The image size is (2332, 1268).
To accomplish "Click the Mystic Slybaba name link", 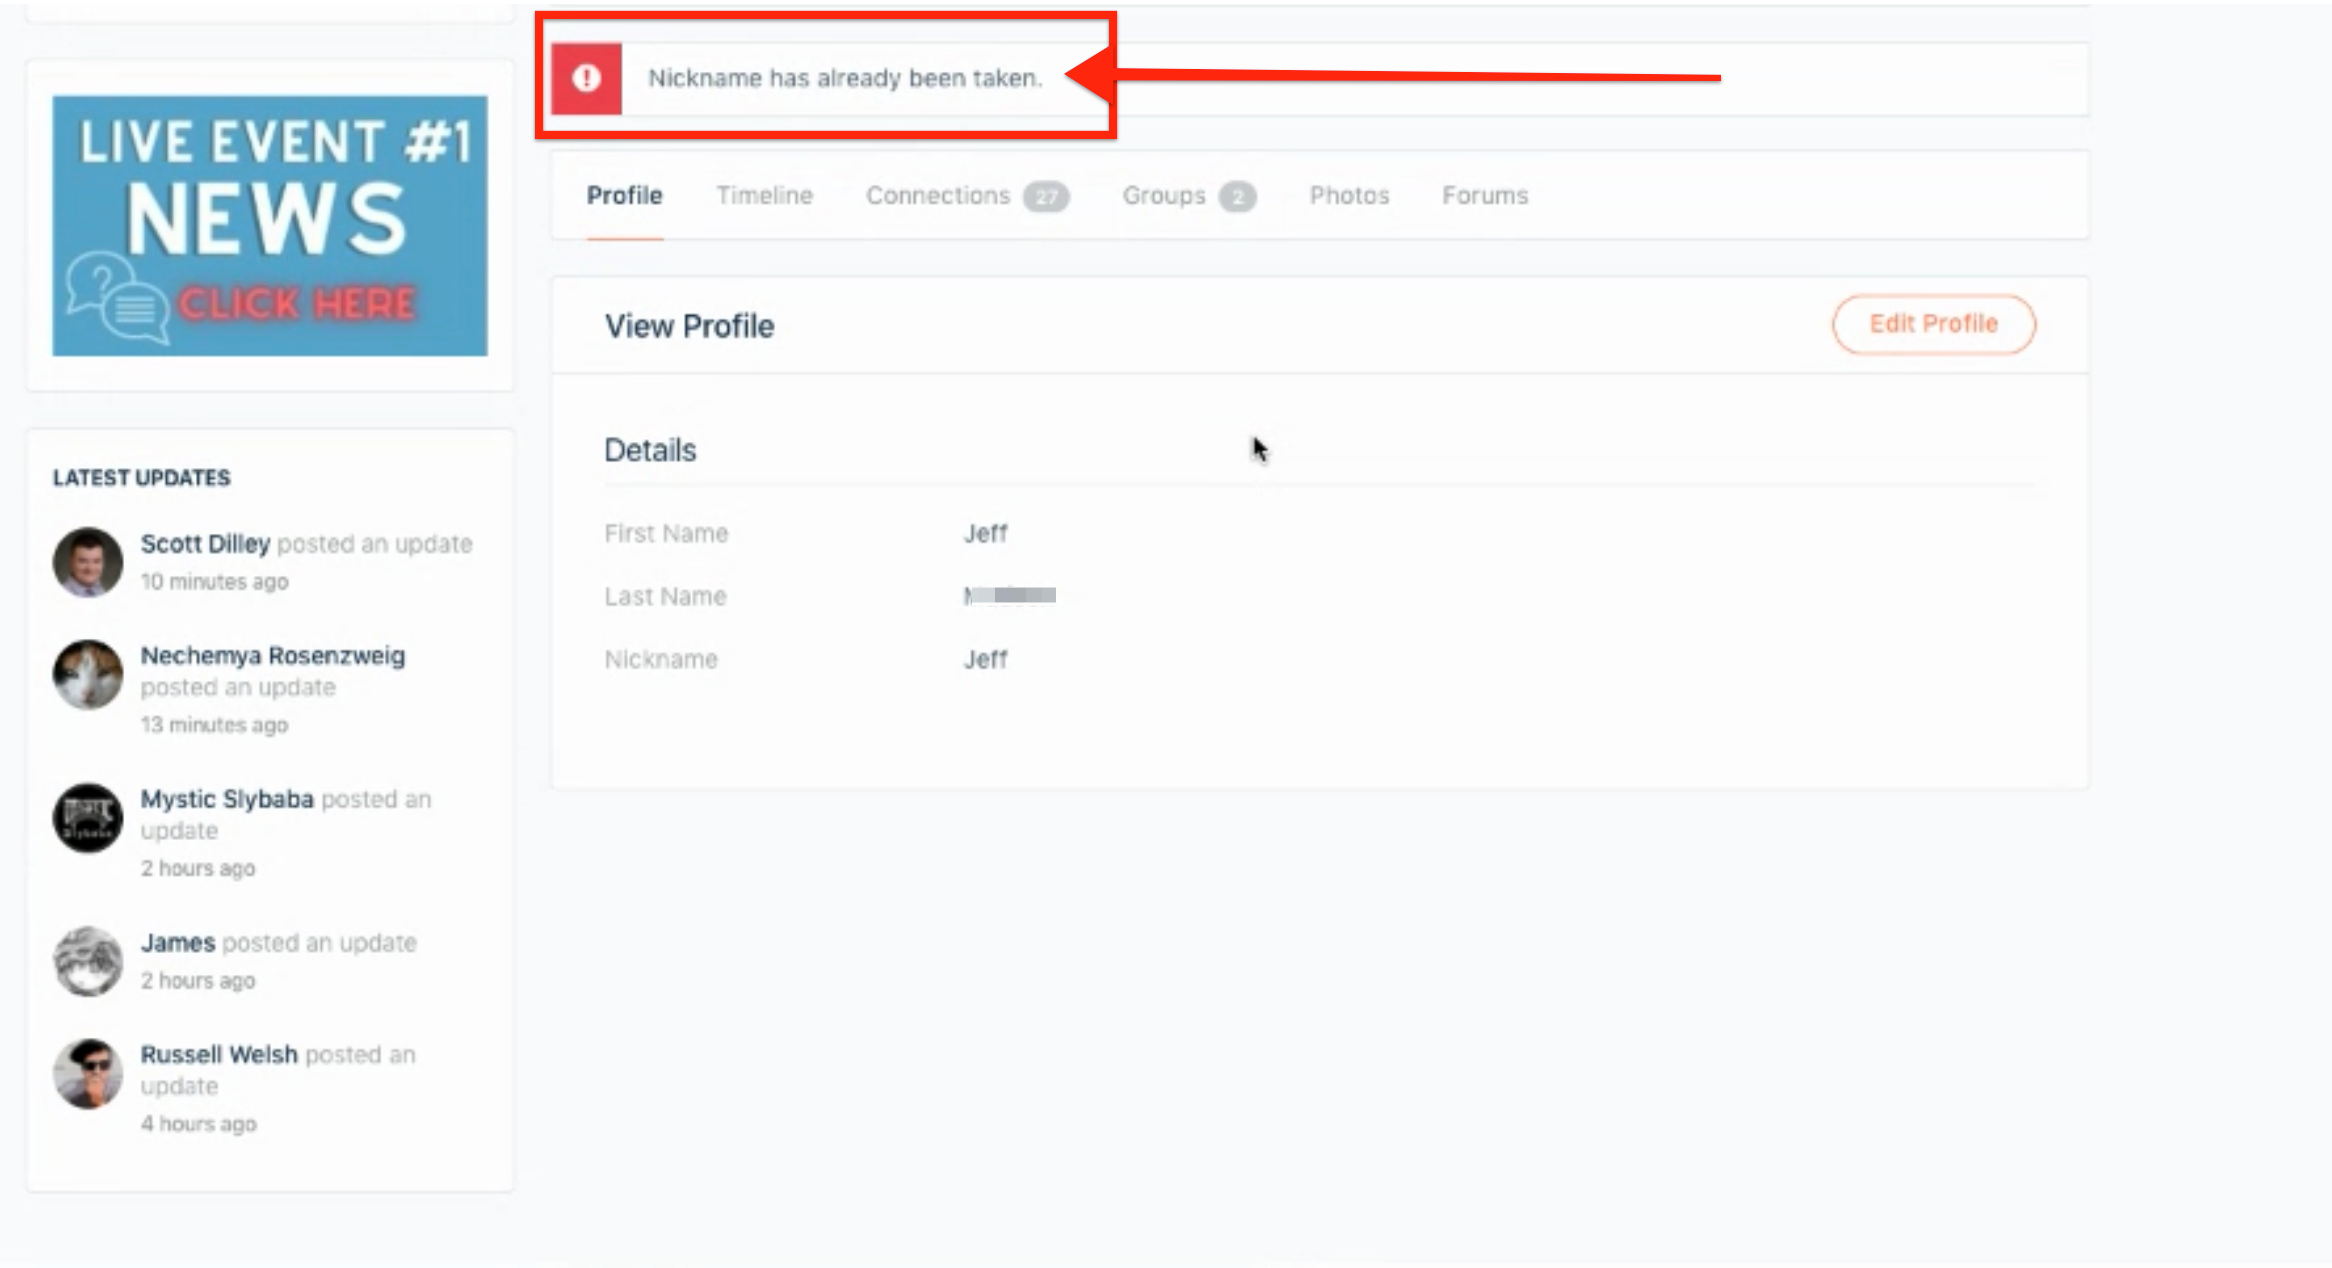I will [x=227, y=799].
